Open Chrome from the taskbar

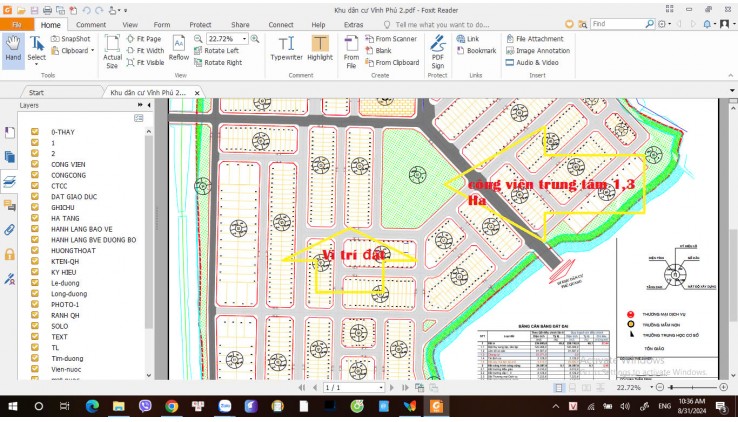171,406
